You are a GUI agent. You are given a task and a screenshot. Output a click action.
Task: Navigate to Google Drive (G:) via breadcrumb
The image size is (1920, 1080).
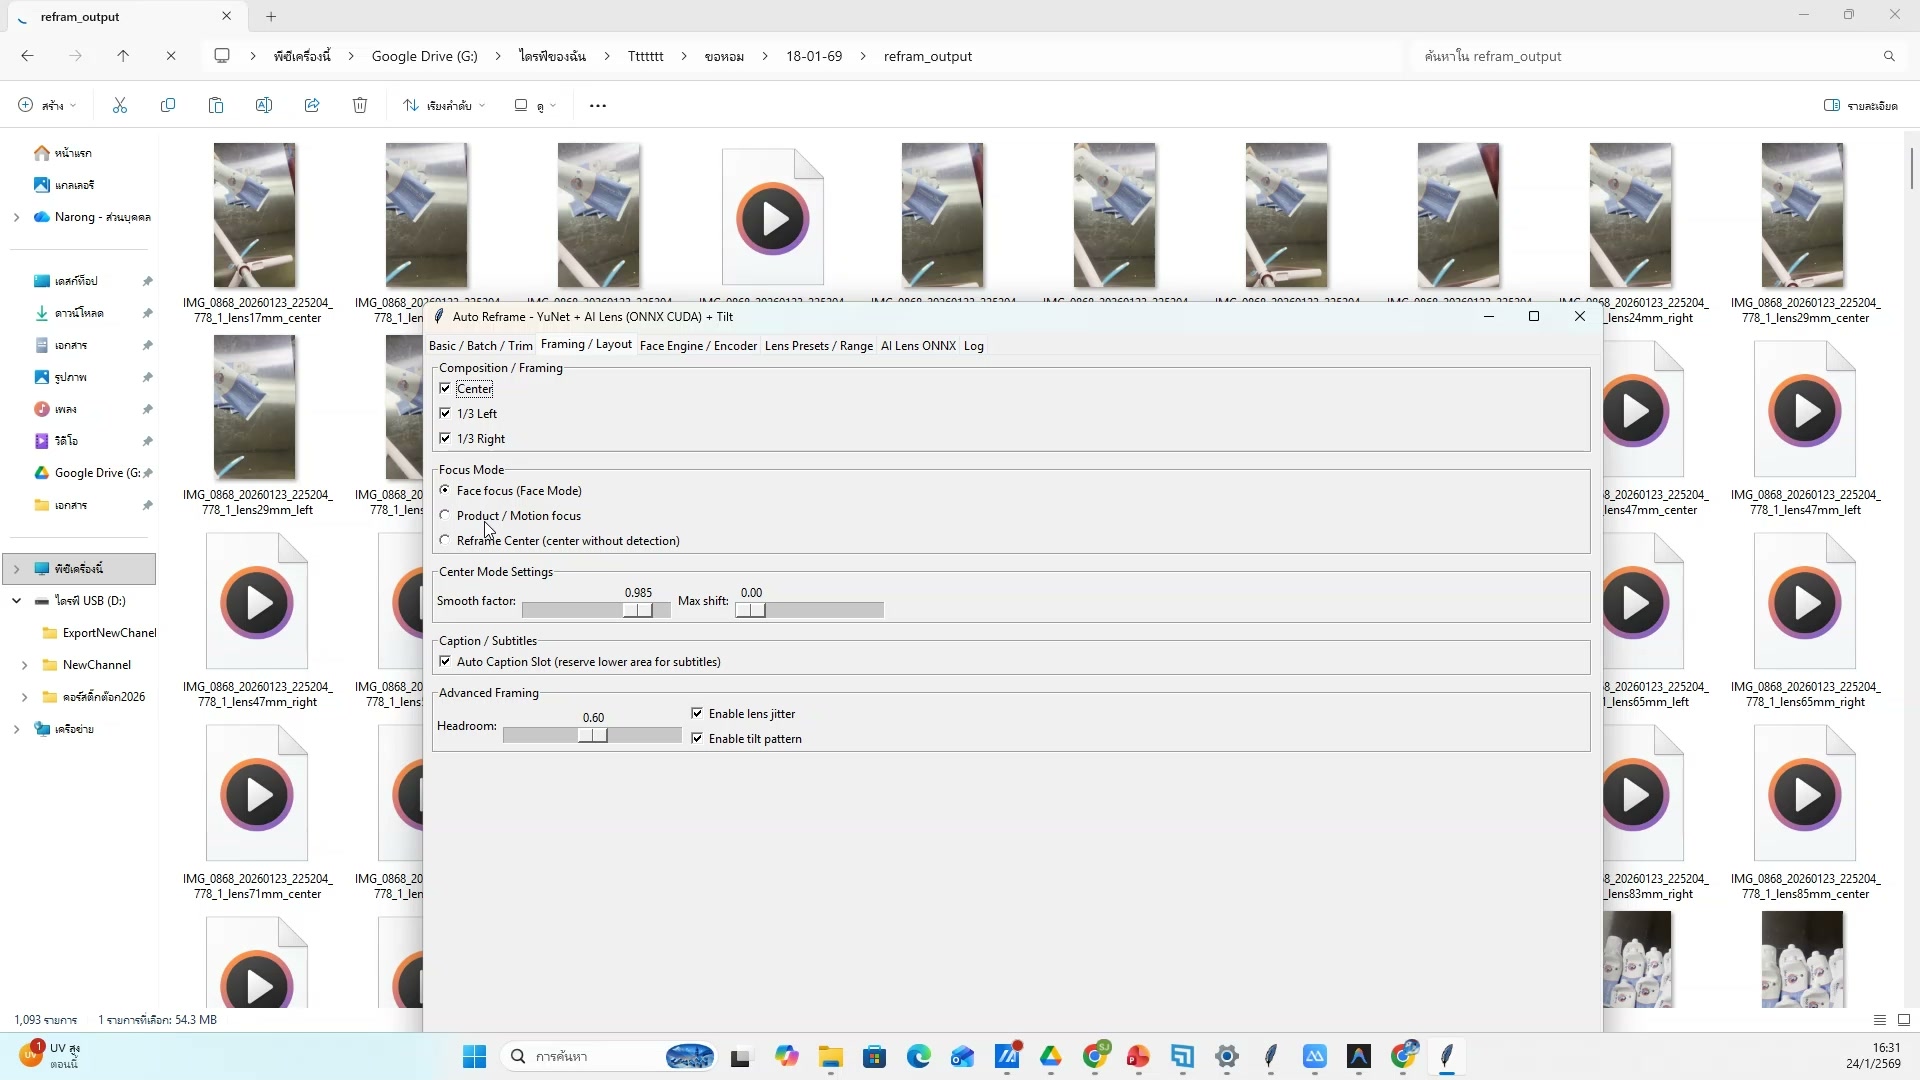(424, 56)
